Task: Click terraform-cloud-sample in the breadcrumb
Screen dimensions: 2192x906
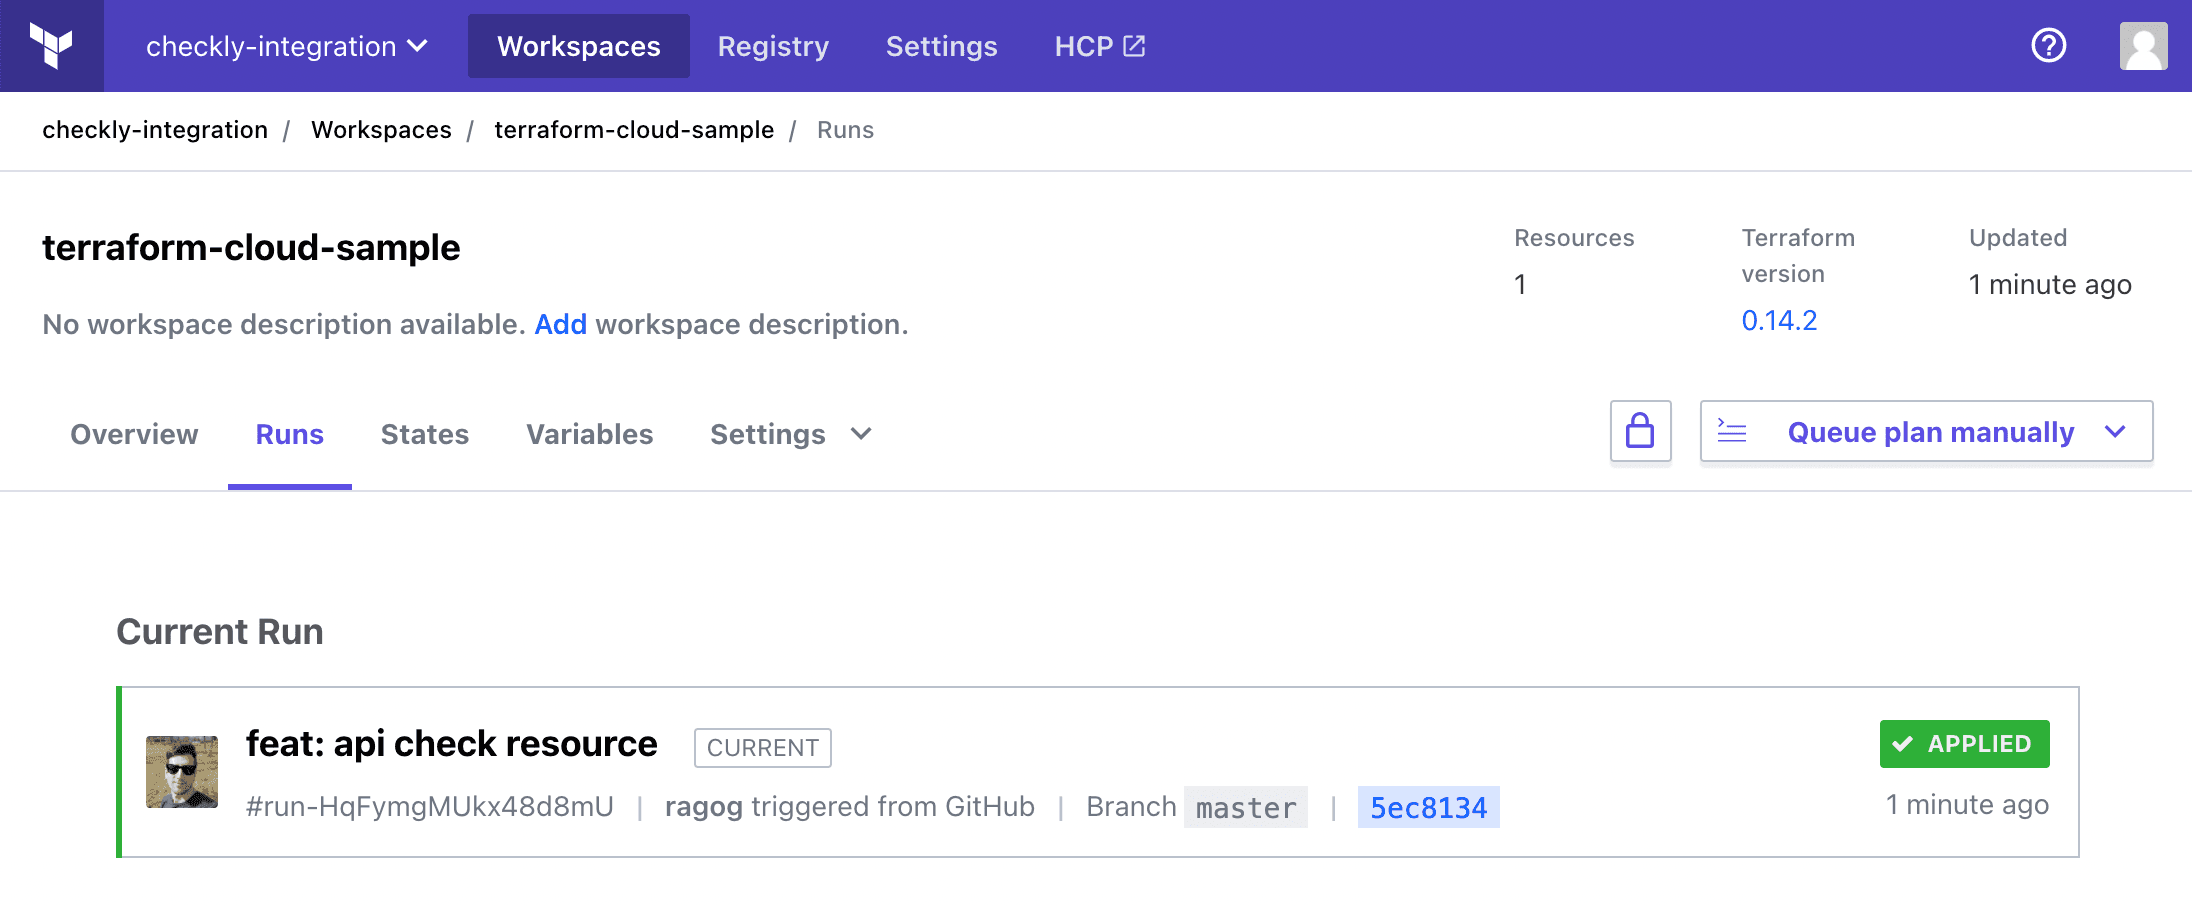Action: click(x=634, y=130)
